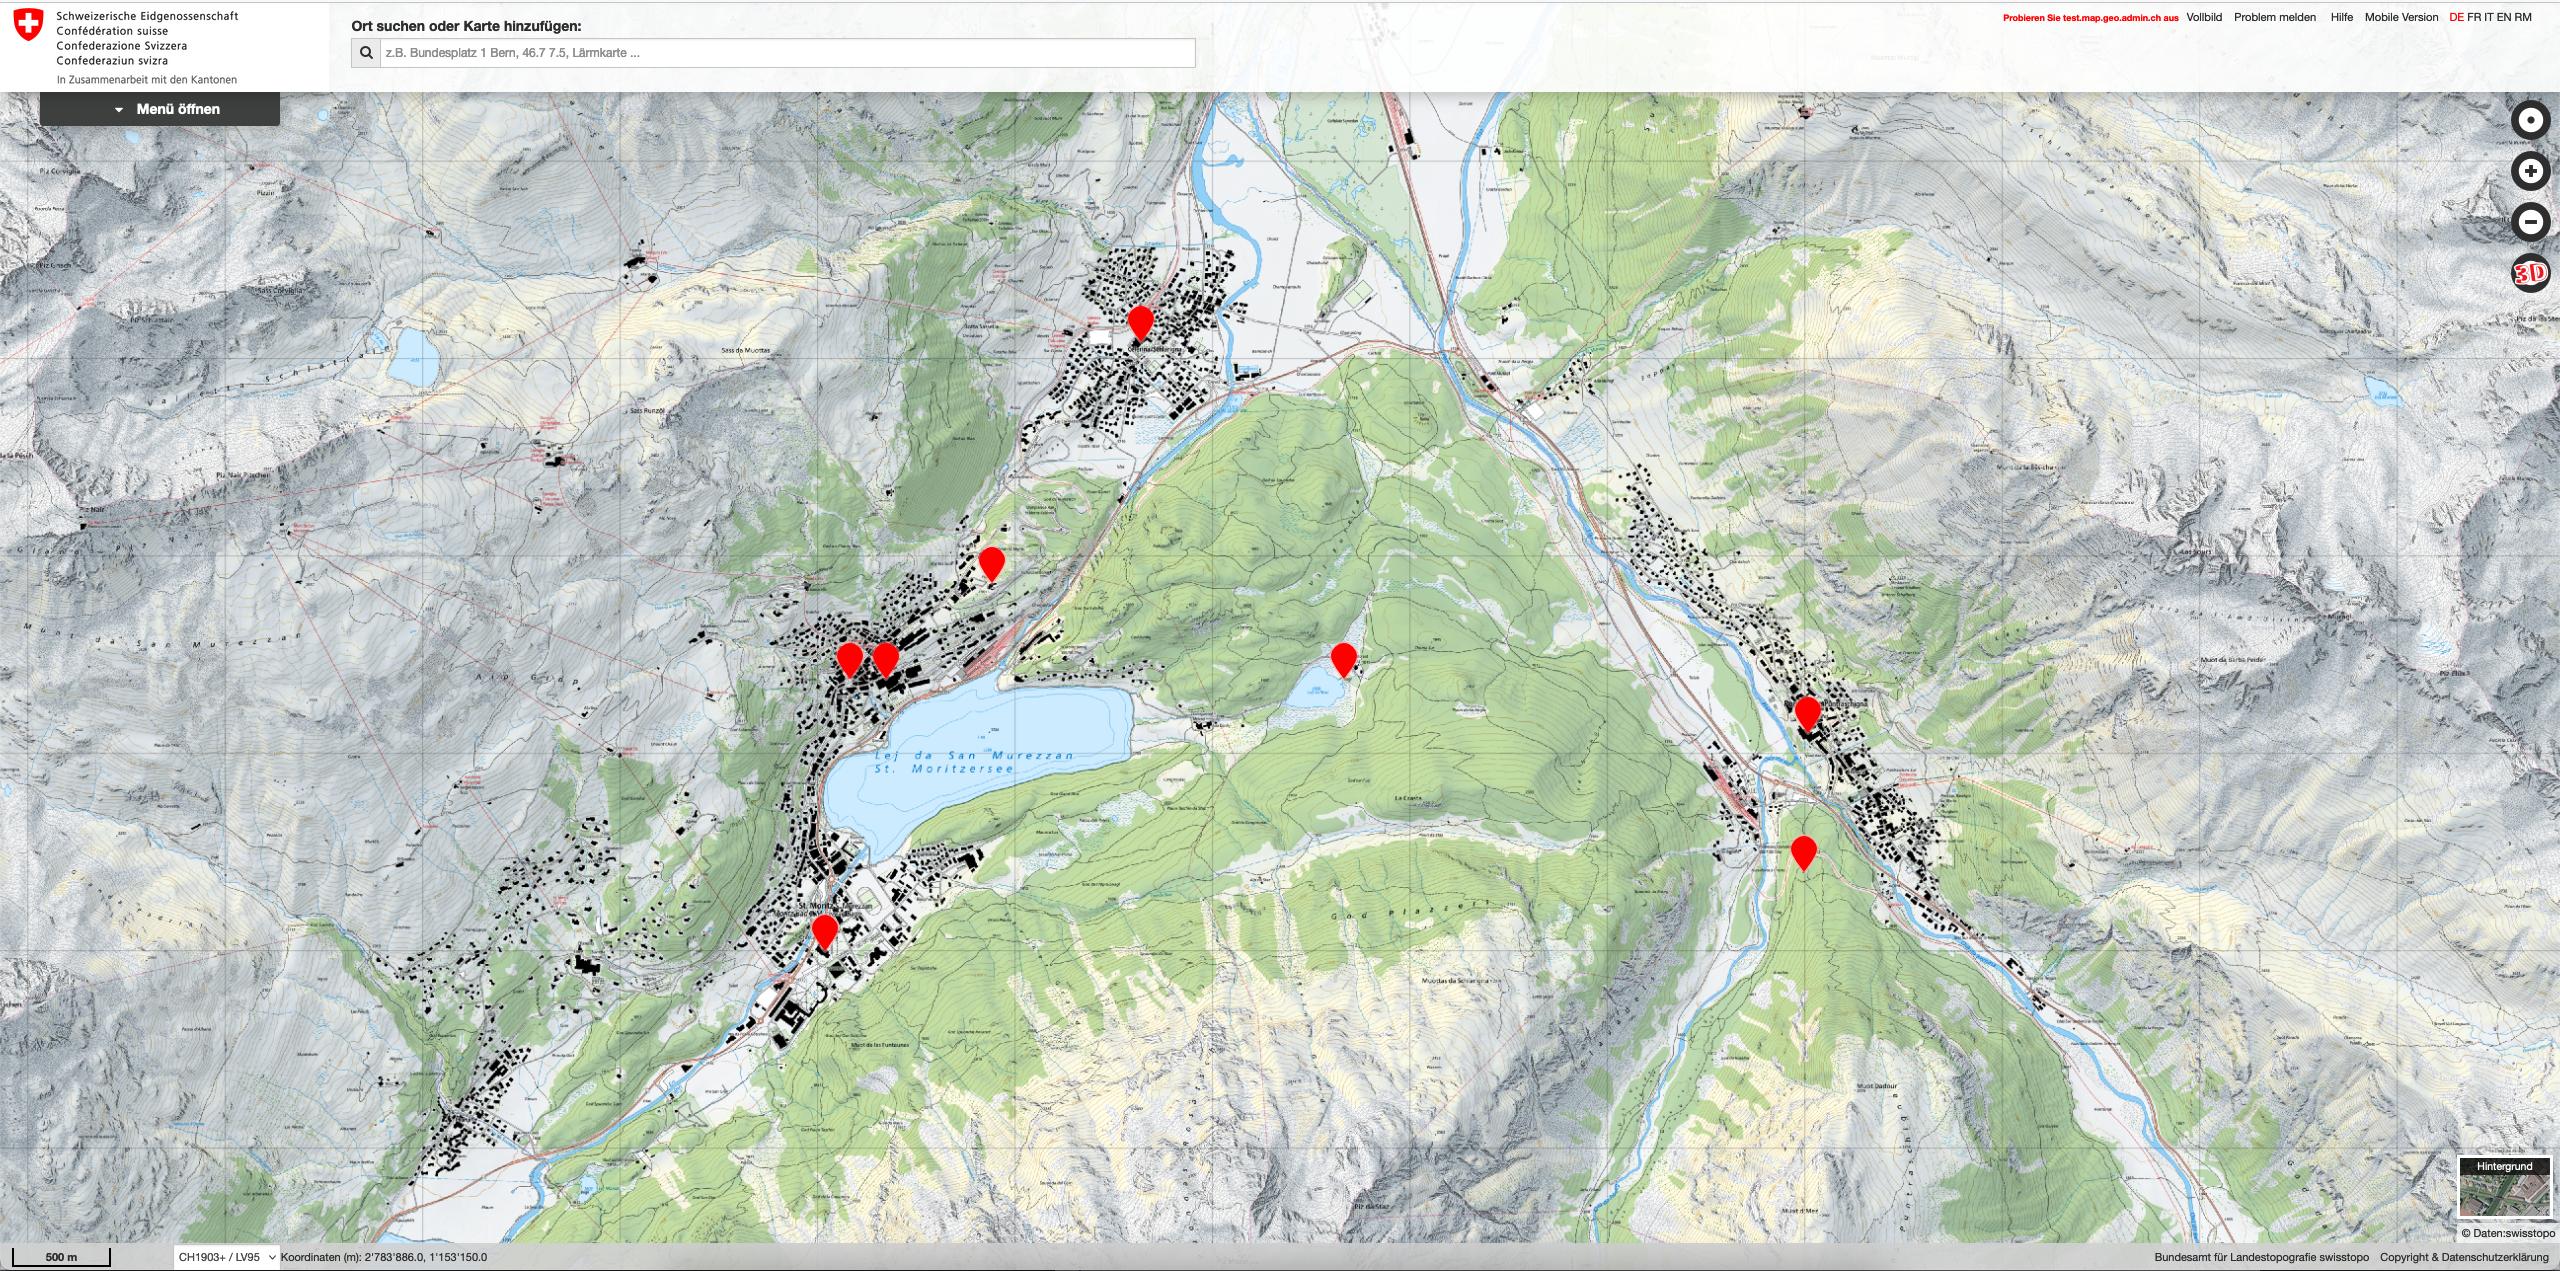Open Copyright & Datenschutzerklärung link
Viewport: 2560px width, 1271px height.
coord(2464,1257)
